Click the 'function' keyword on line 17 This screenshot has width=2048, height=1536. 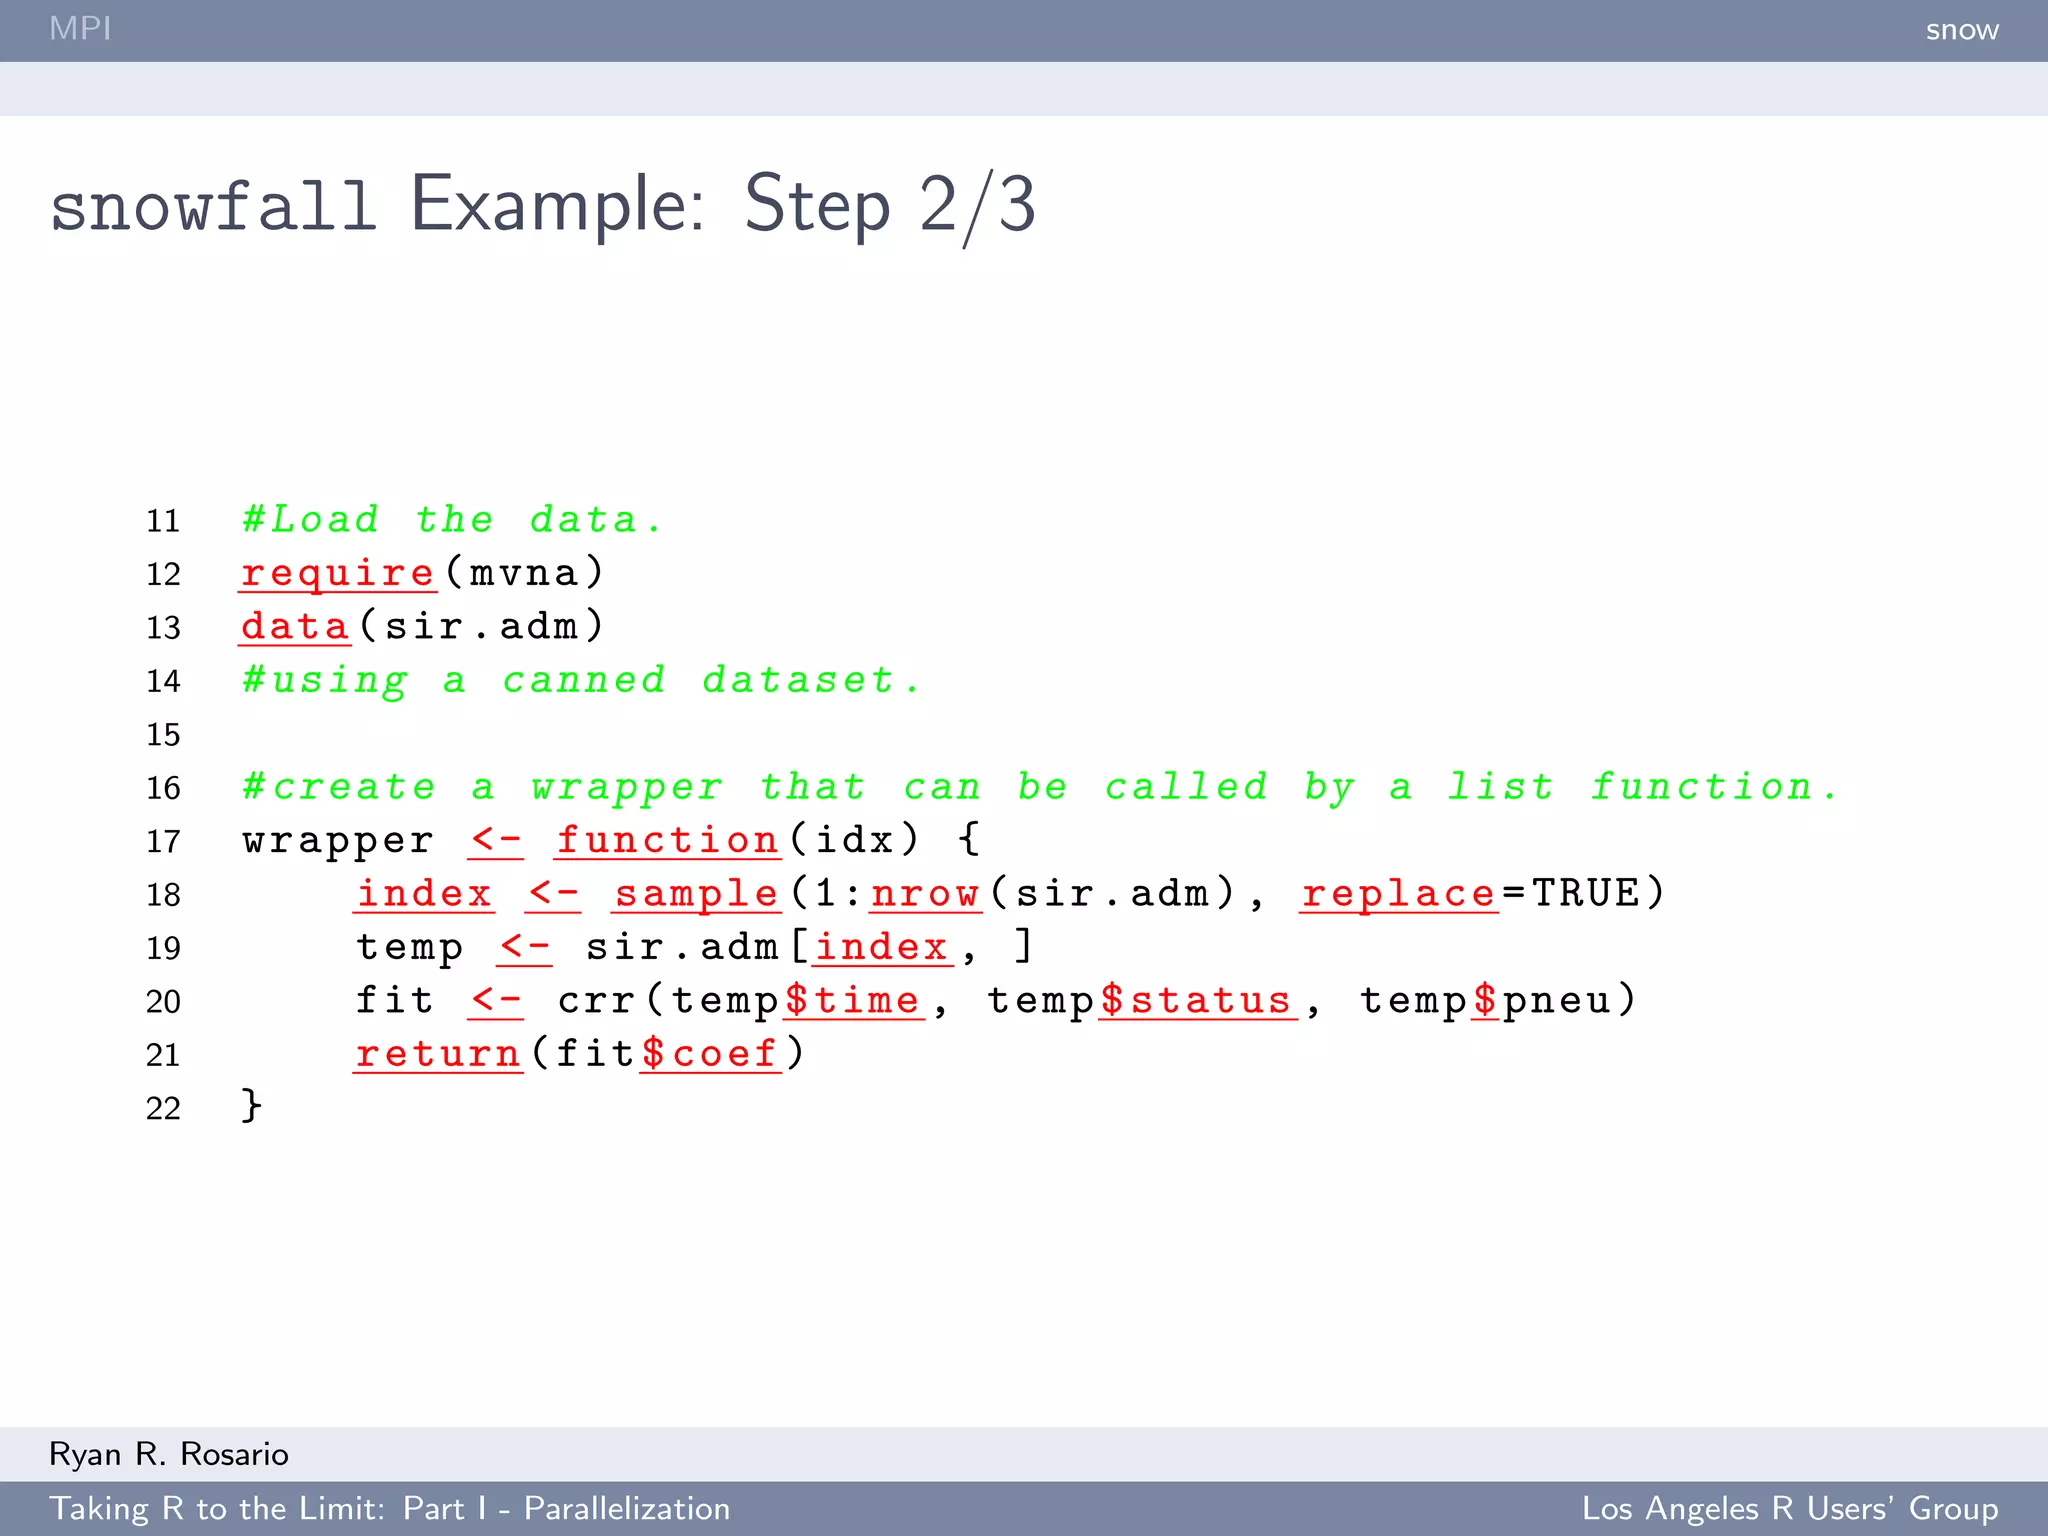point(668,840)
